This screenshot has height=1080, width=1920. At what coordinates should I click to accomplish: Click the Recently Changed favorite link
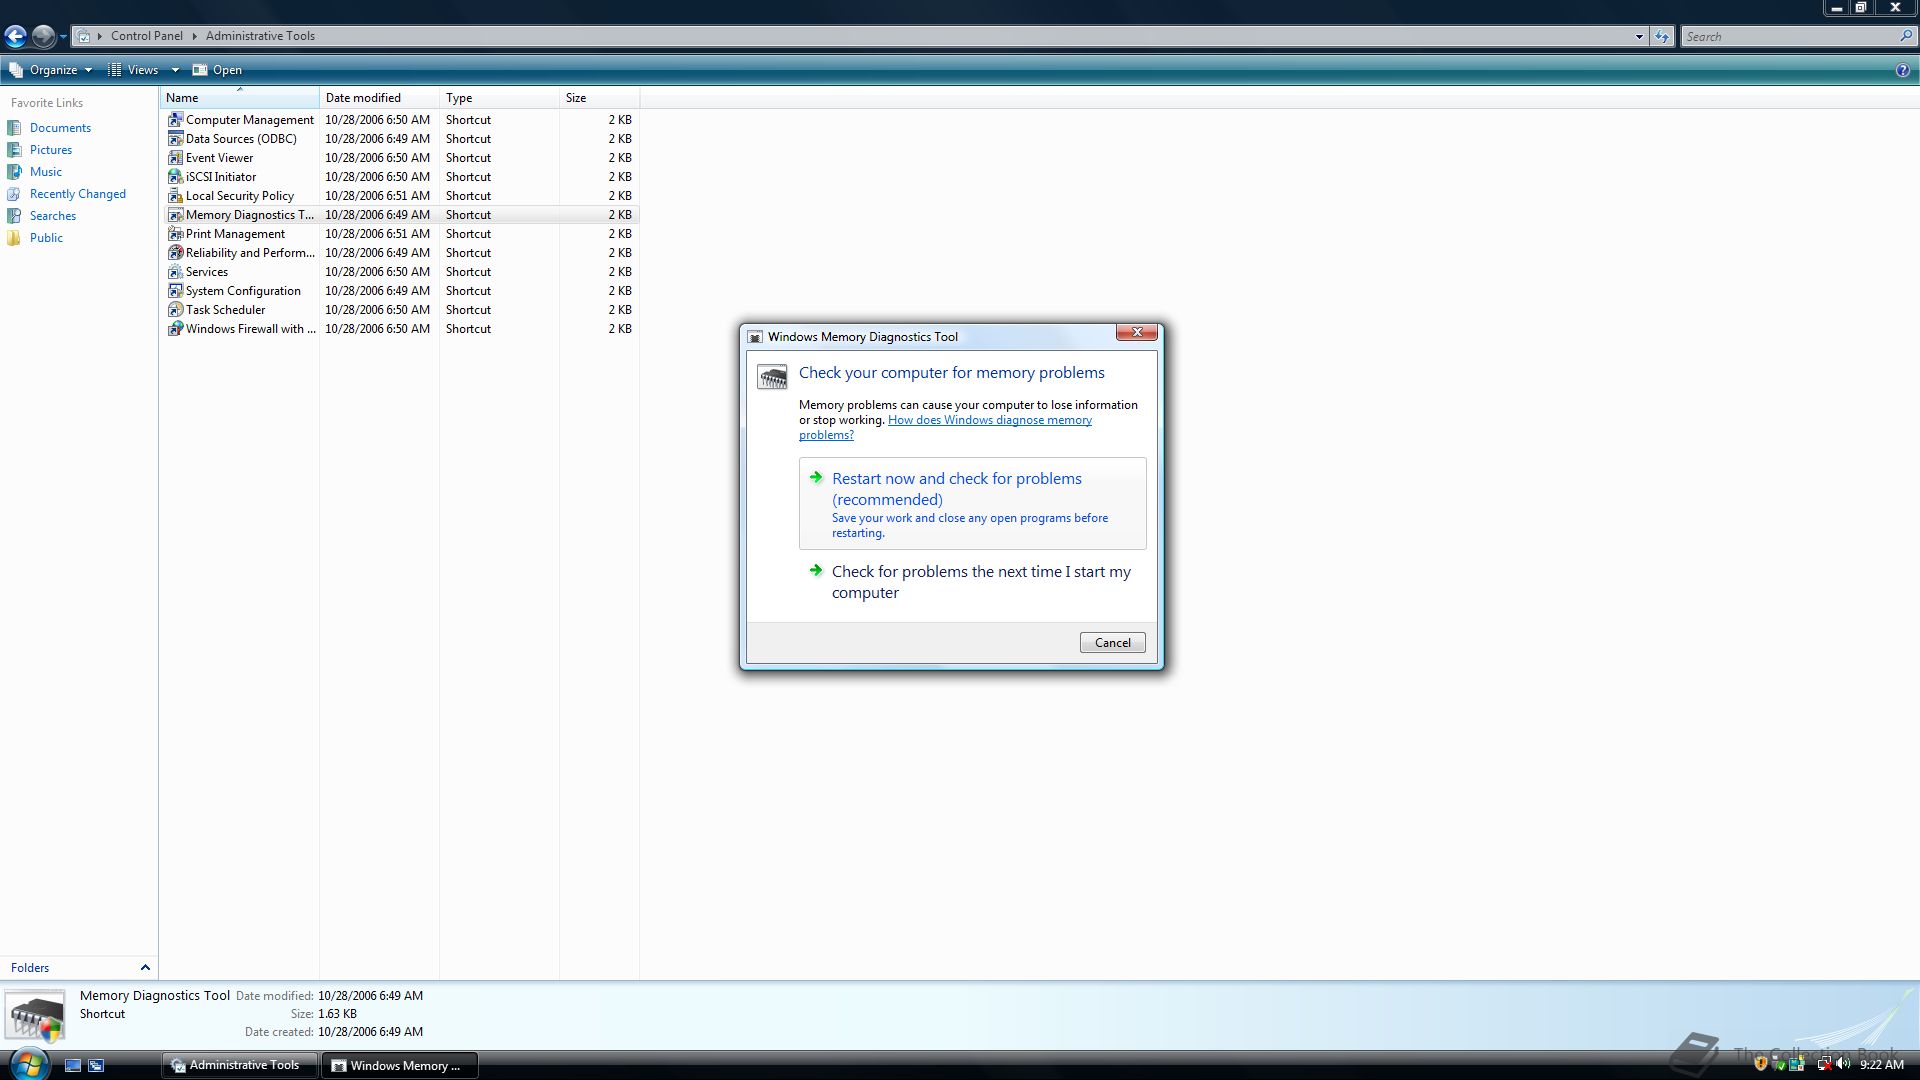click(x=78, y=194)
